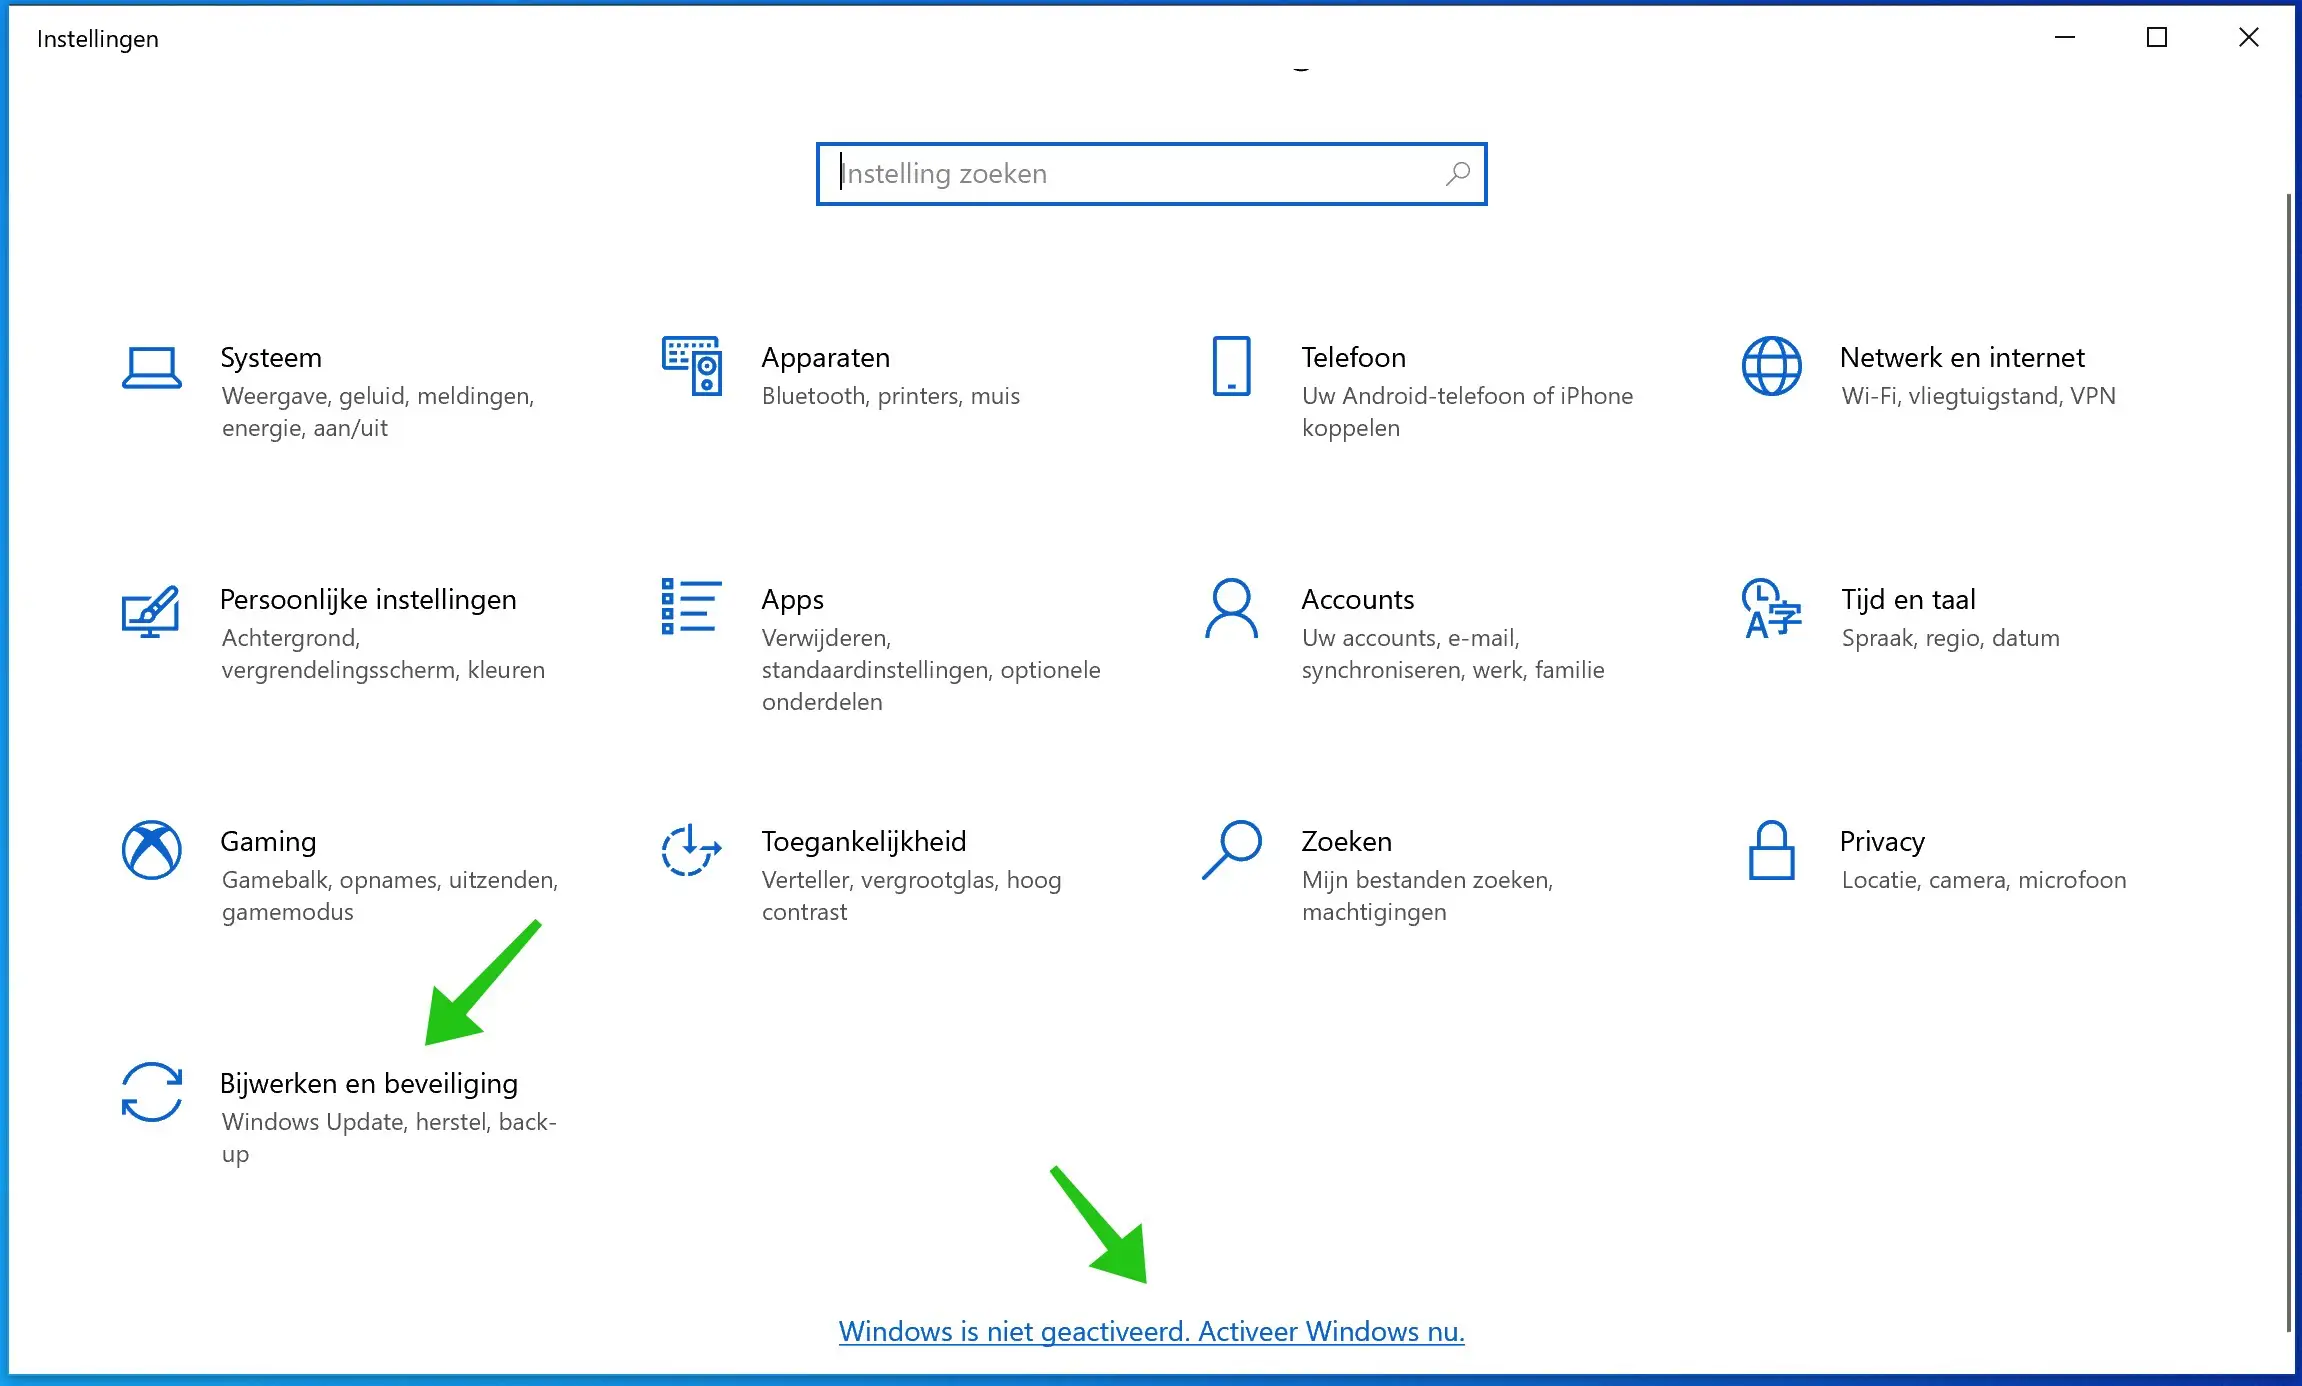
Task: Click the Zoeken heading
Action: tap(1347, 842)
